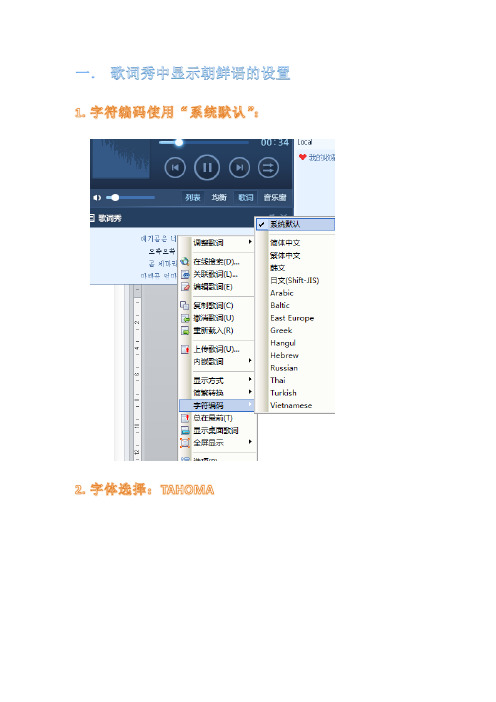Expand the 调整歌词 submenu
496x702 pixels.
pos(217,243)
